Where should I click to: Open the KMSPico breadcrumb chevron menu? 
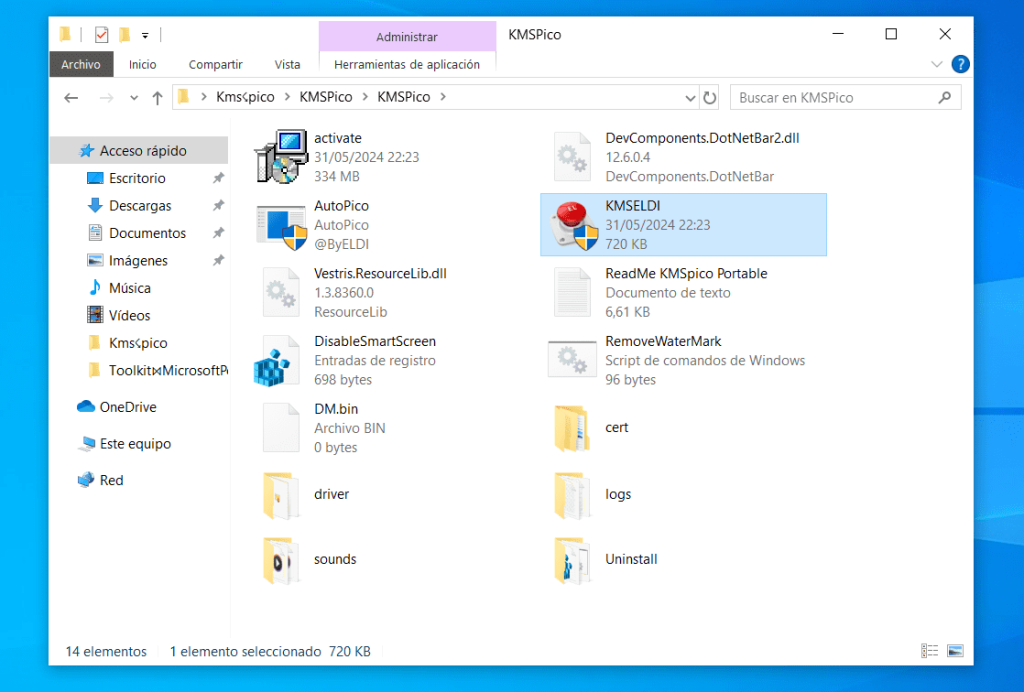pos(363,97)
